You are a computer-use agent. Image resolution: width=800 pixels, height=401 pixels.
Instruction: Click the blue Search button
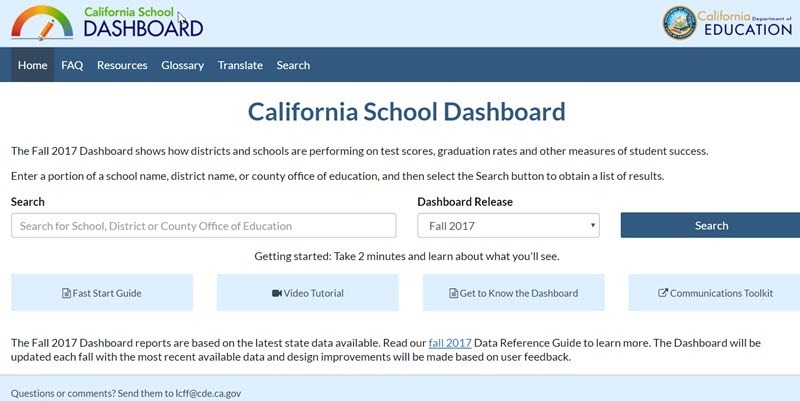coord(710,225)
